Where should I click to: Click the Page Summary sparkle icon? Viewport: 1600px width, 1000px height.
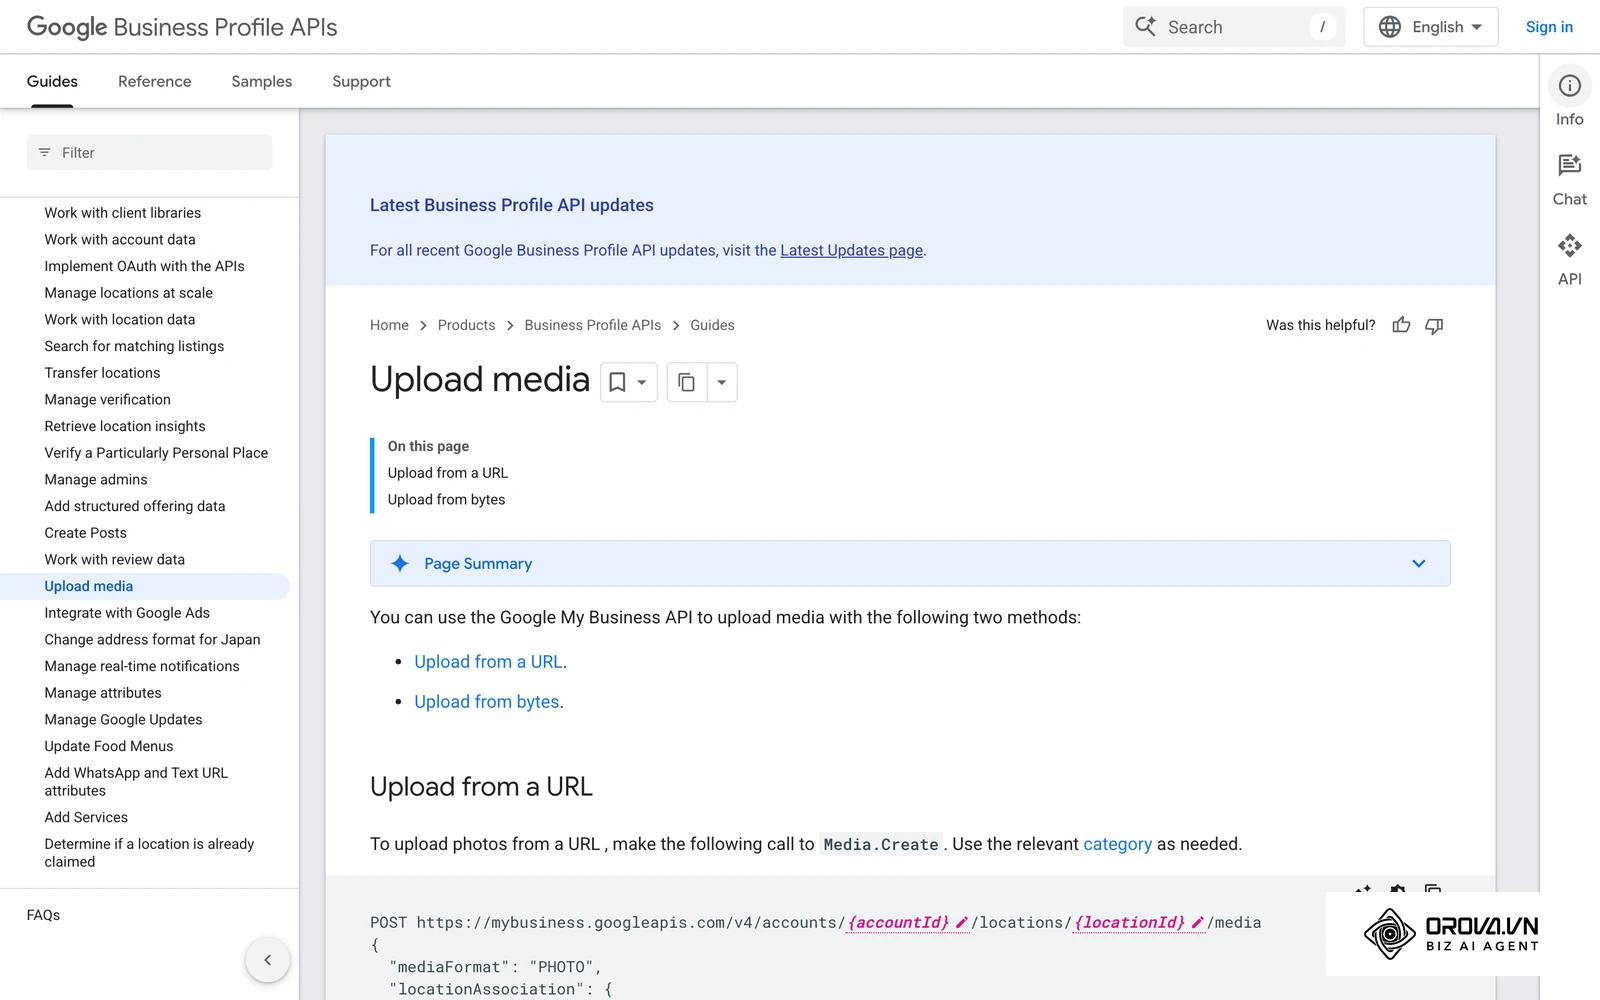pyautogui.click(x=400, y=564)
